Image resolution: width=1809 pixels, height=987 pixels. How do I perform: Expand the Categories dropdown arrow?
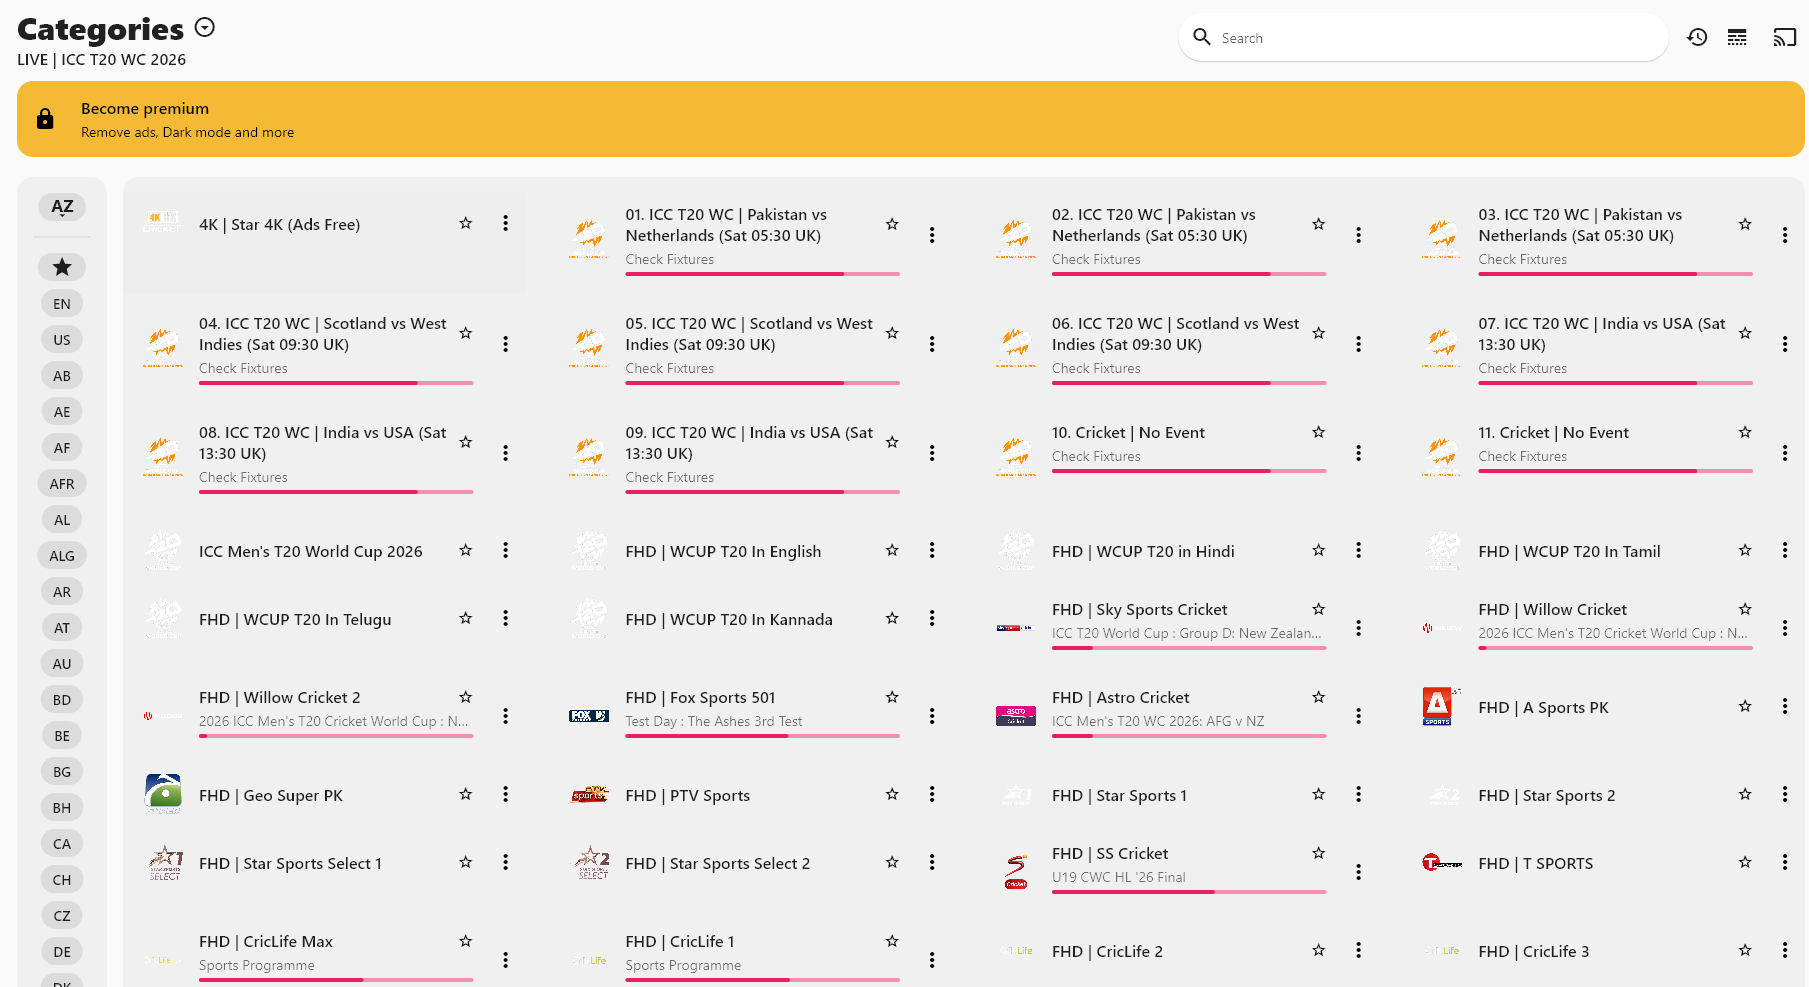click(205, 27)
